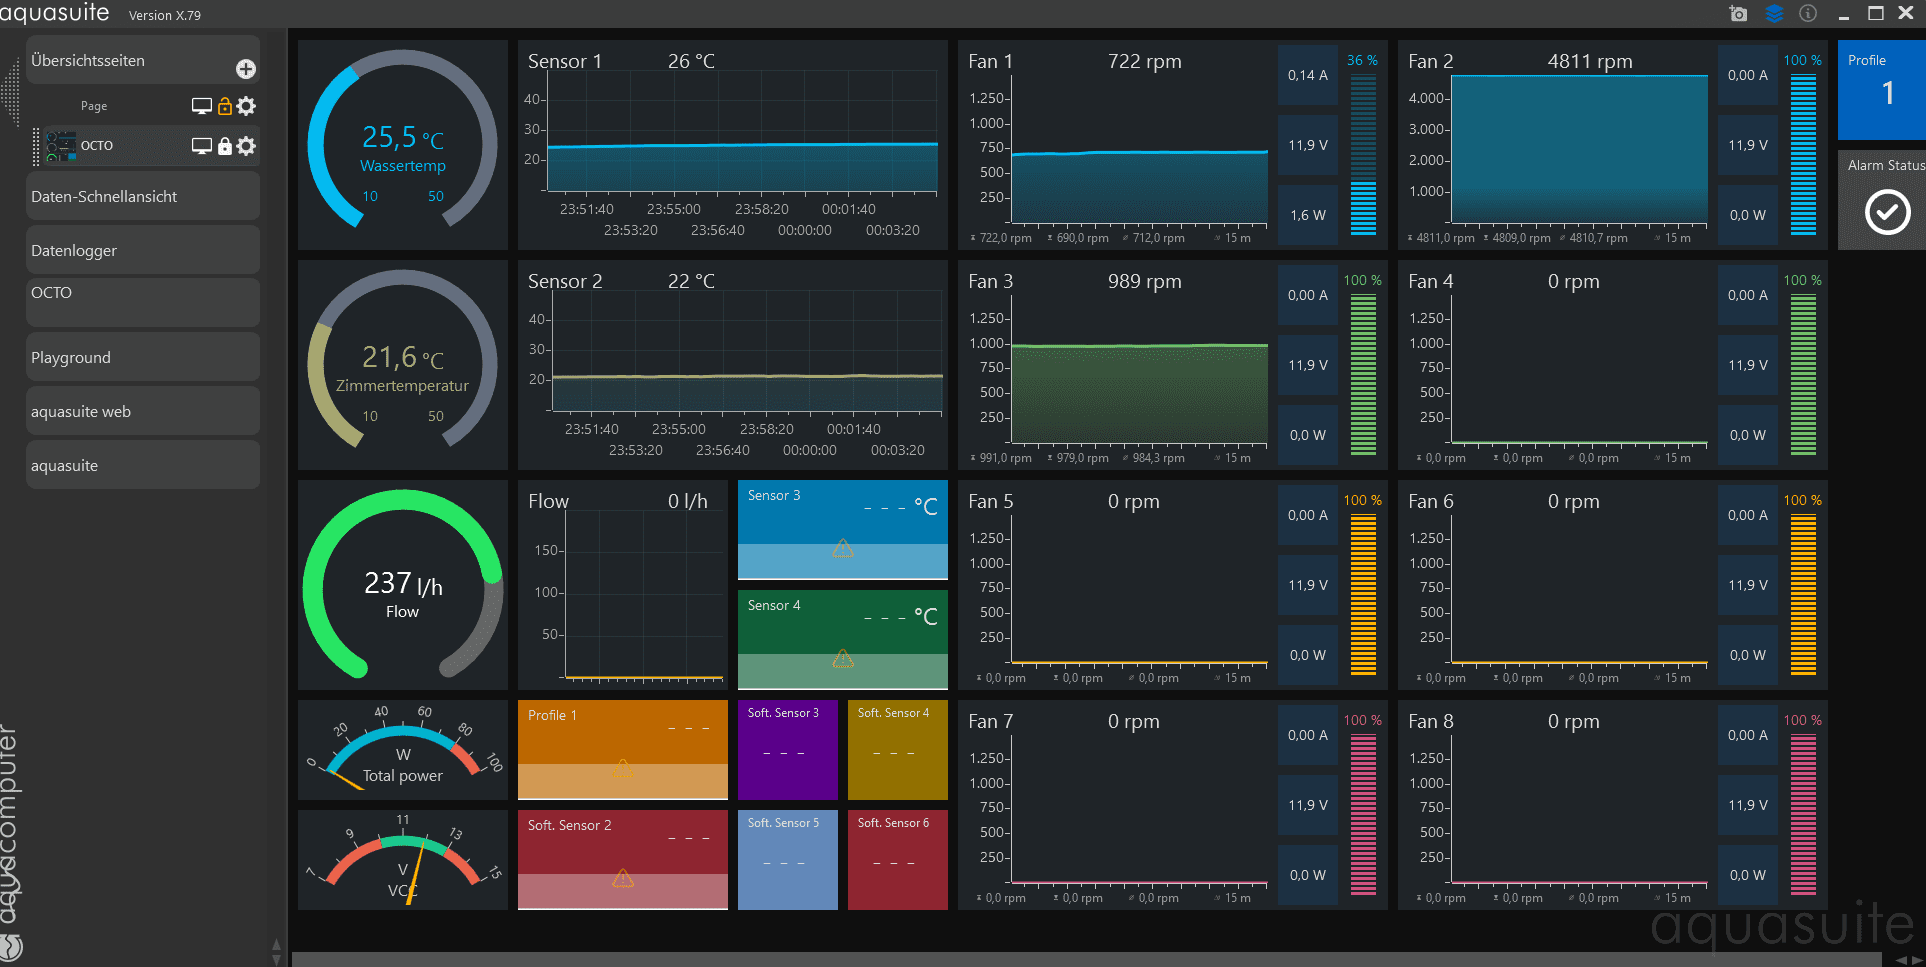Click the monitor icon in the Page header row
The image size is (1926, 967).
202,106
